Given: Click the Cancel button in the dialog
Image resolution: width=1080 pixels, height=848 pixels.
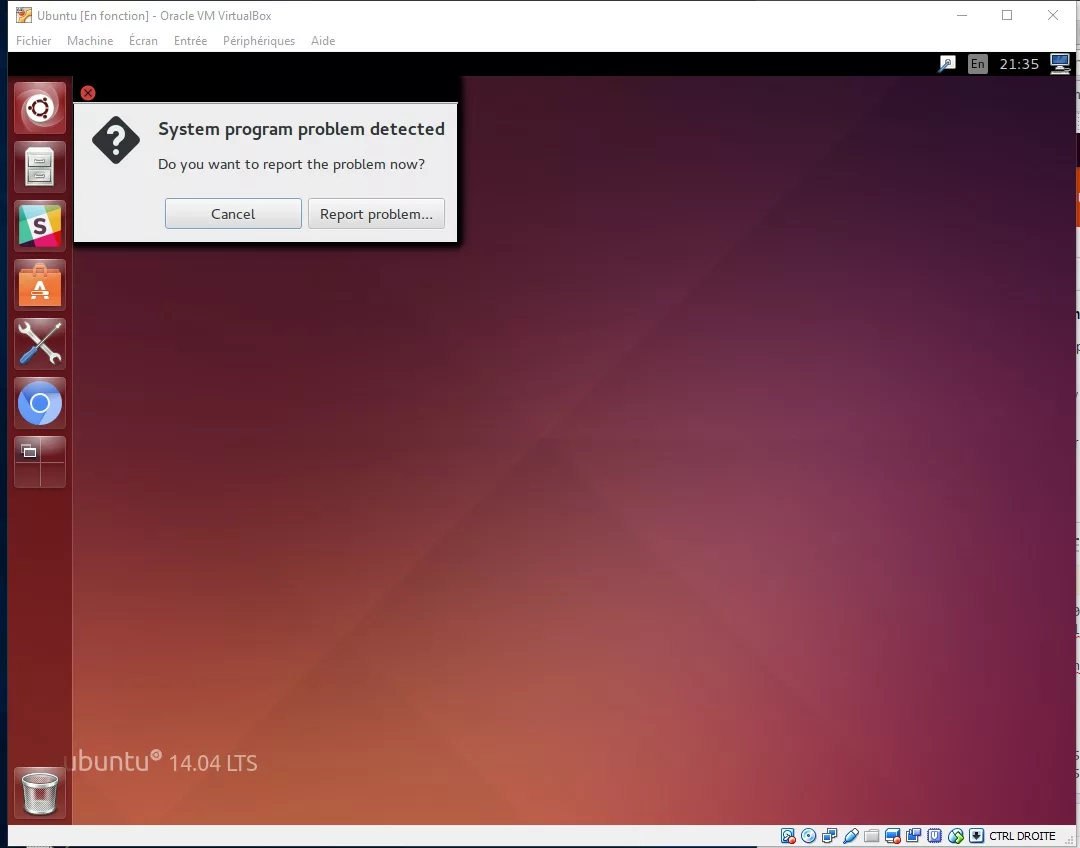Looking at the screenshot, I should click(233, 214).
